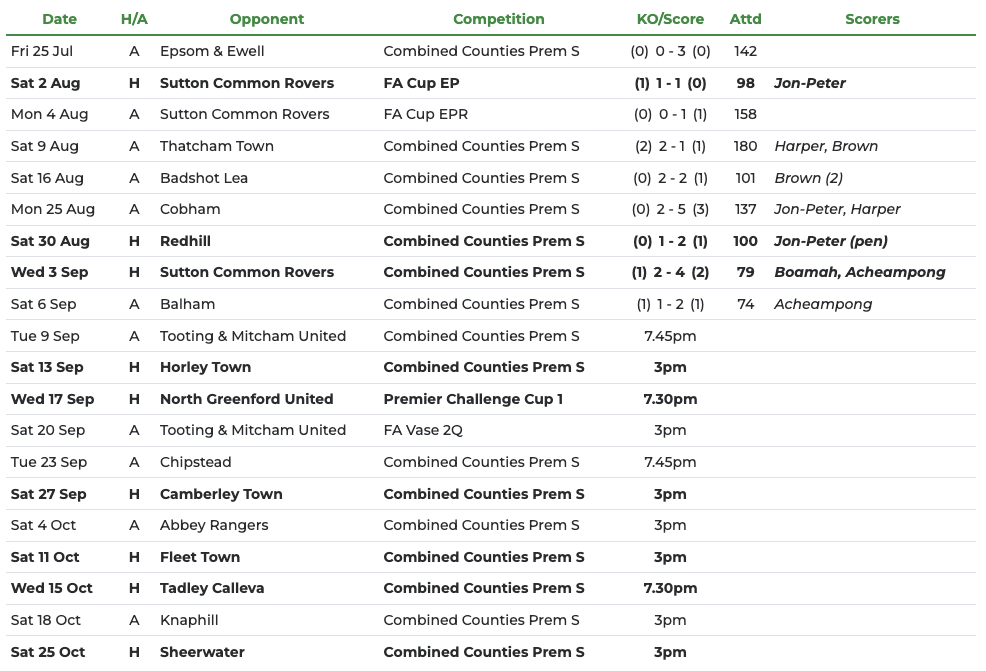Click the Camberley Town opponent
The height and width of the screenshot is (671, 986).
coord(221,494)
